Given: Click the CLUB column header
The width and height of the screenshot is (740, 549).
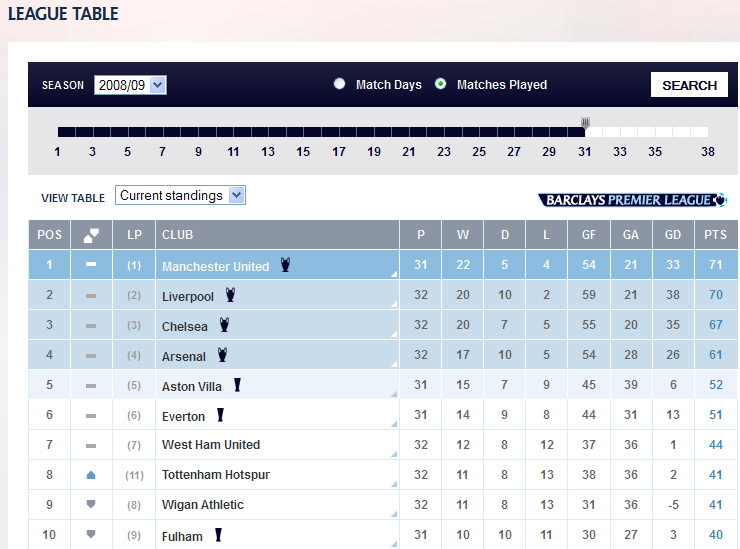Looking at the screenshot, I should pyautogui.click(x=178, y=235).
